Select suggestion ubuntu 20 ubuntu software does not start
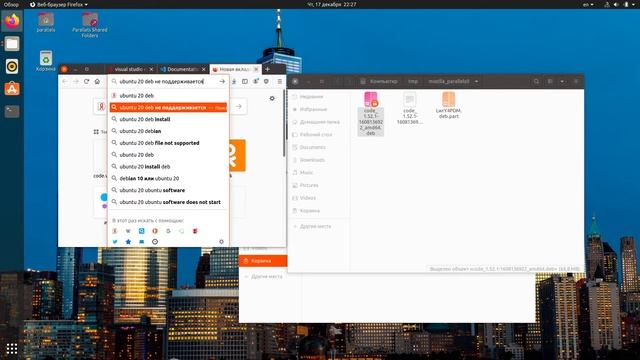Screen dimensions: 640x360 coord(168,202)
